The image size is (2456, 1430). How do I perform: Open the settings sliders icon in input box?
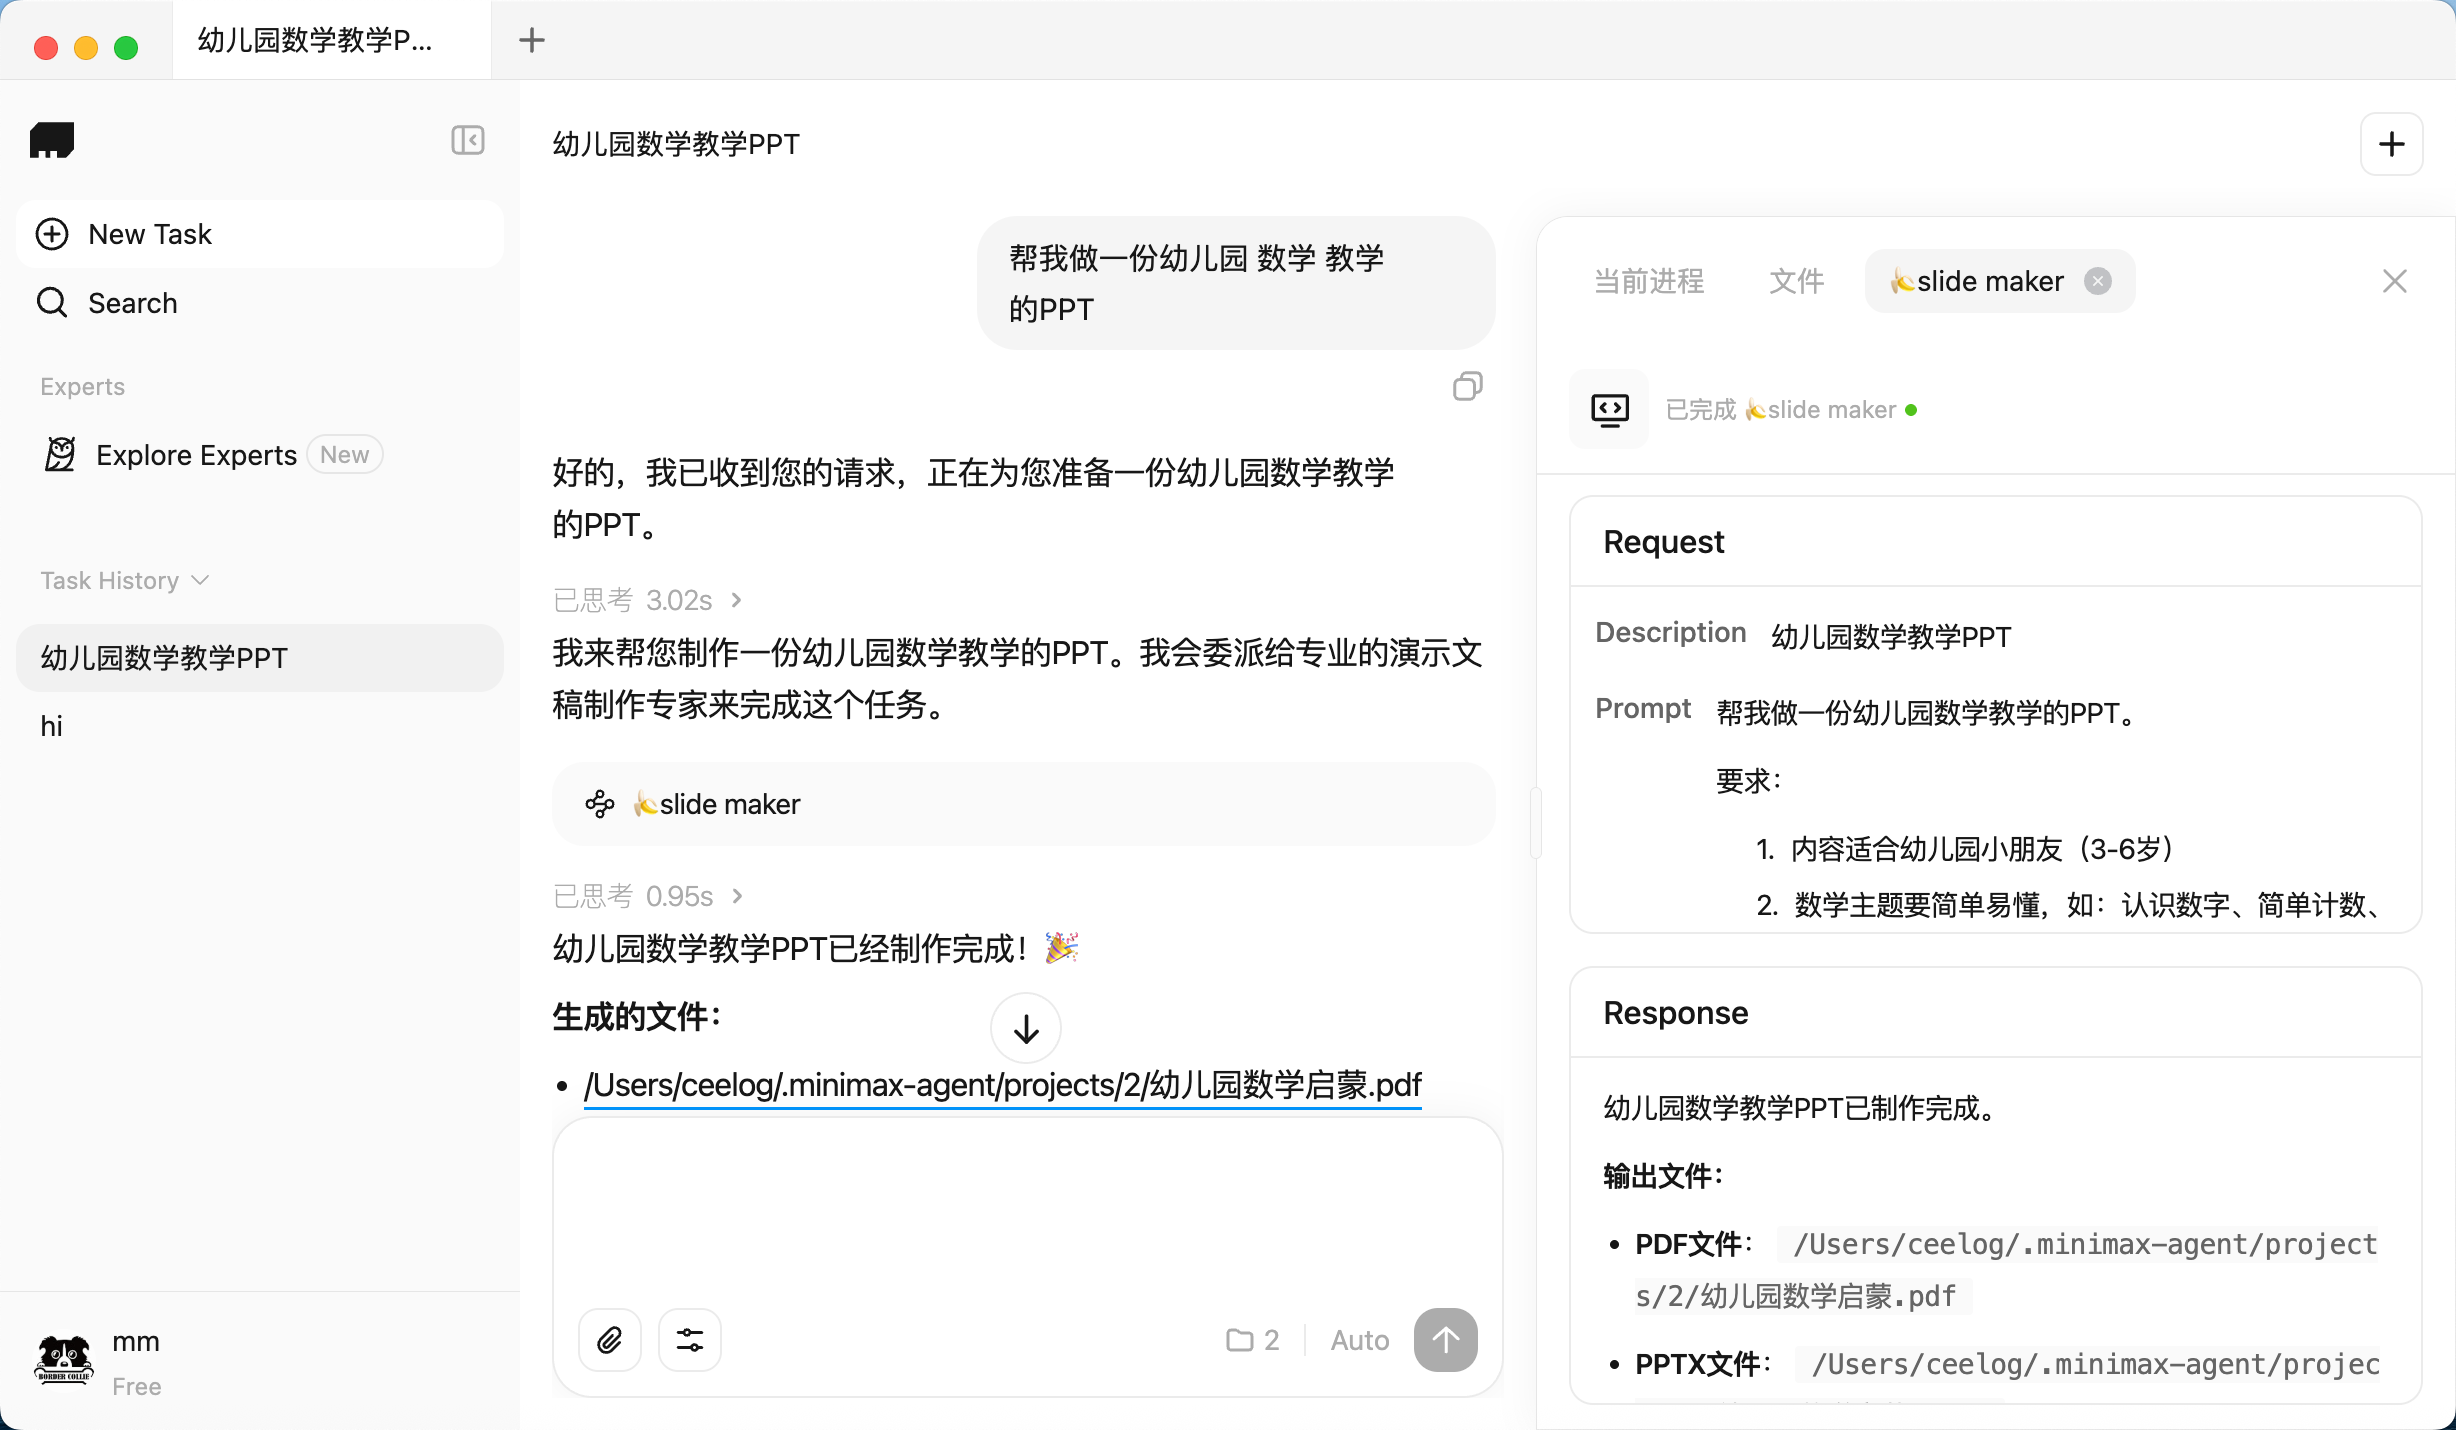tap(689, 1339)
